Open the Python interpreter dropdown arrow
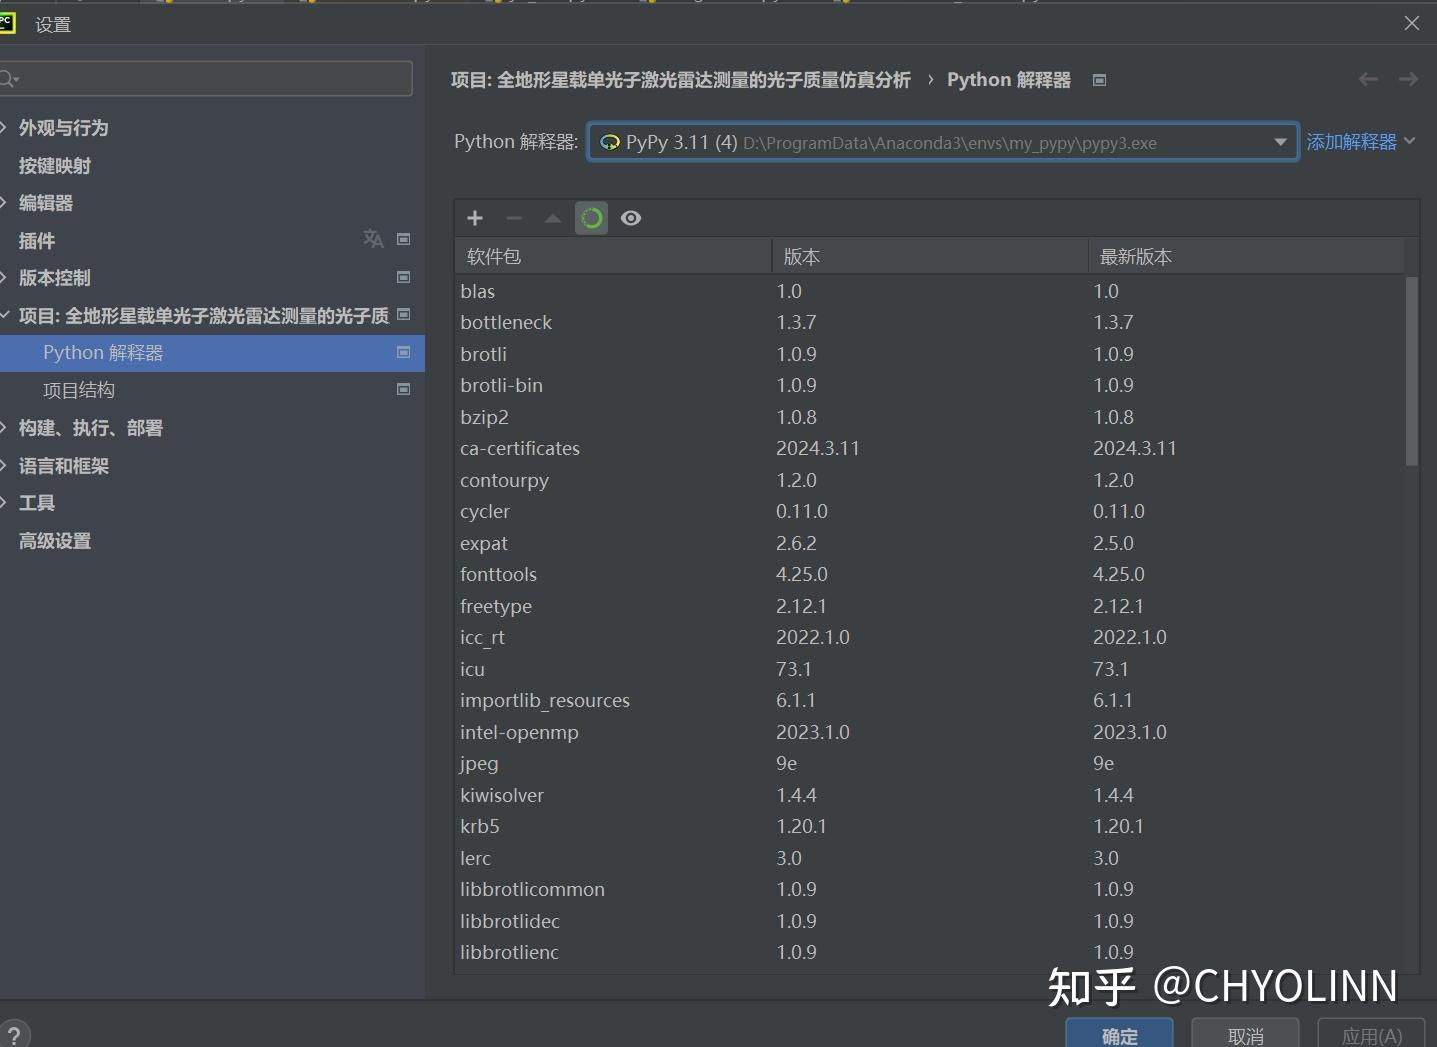This screenshot has width=1437, height=1047. point(1280,142)
